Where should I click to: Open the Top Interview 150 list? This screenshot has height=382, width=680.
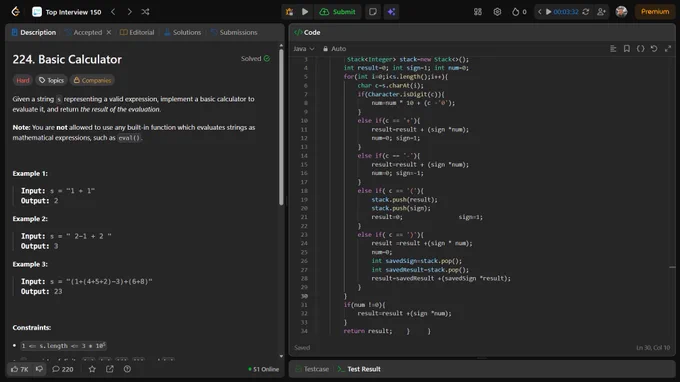point(67,12)
